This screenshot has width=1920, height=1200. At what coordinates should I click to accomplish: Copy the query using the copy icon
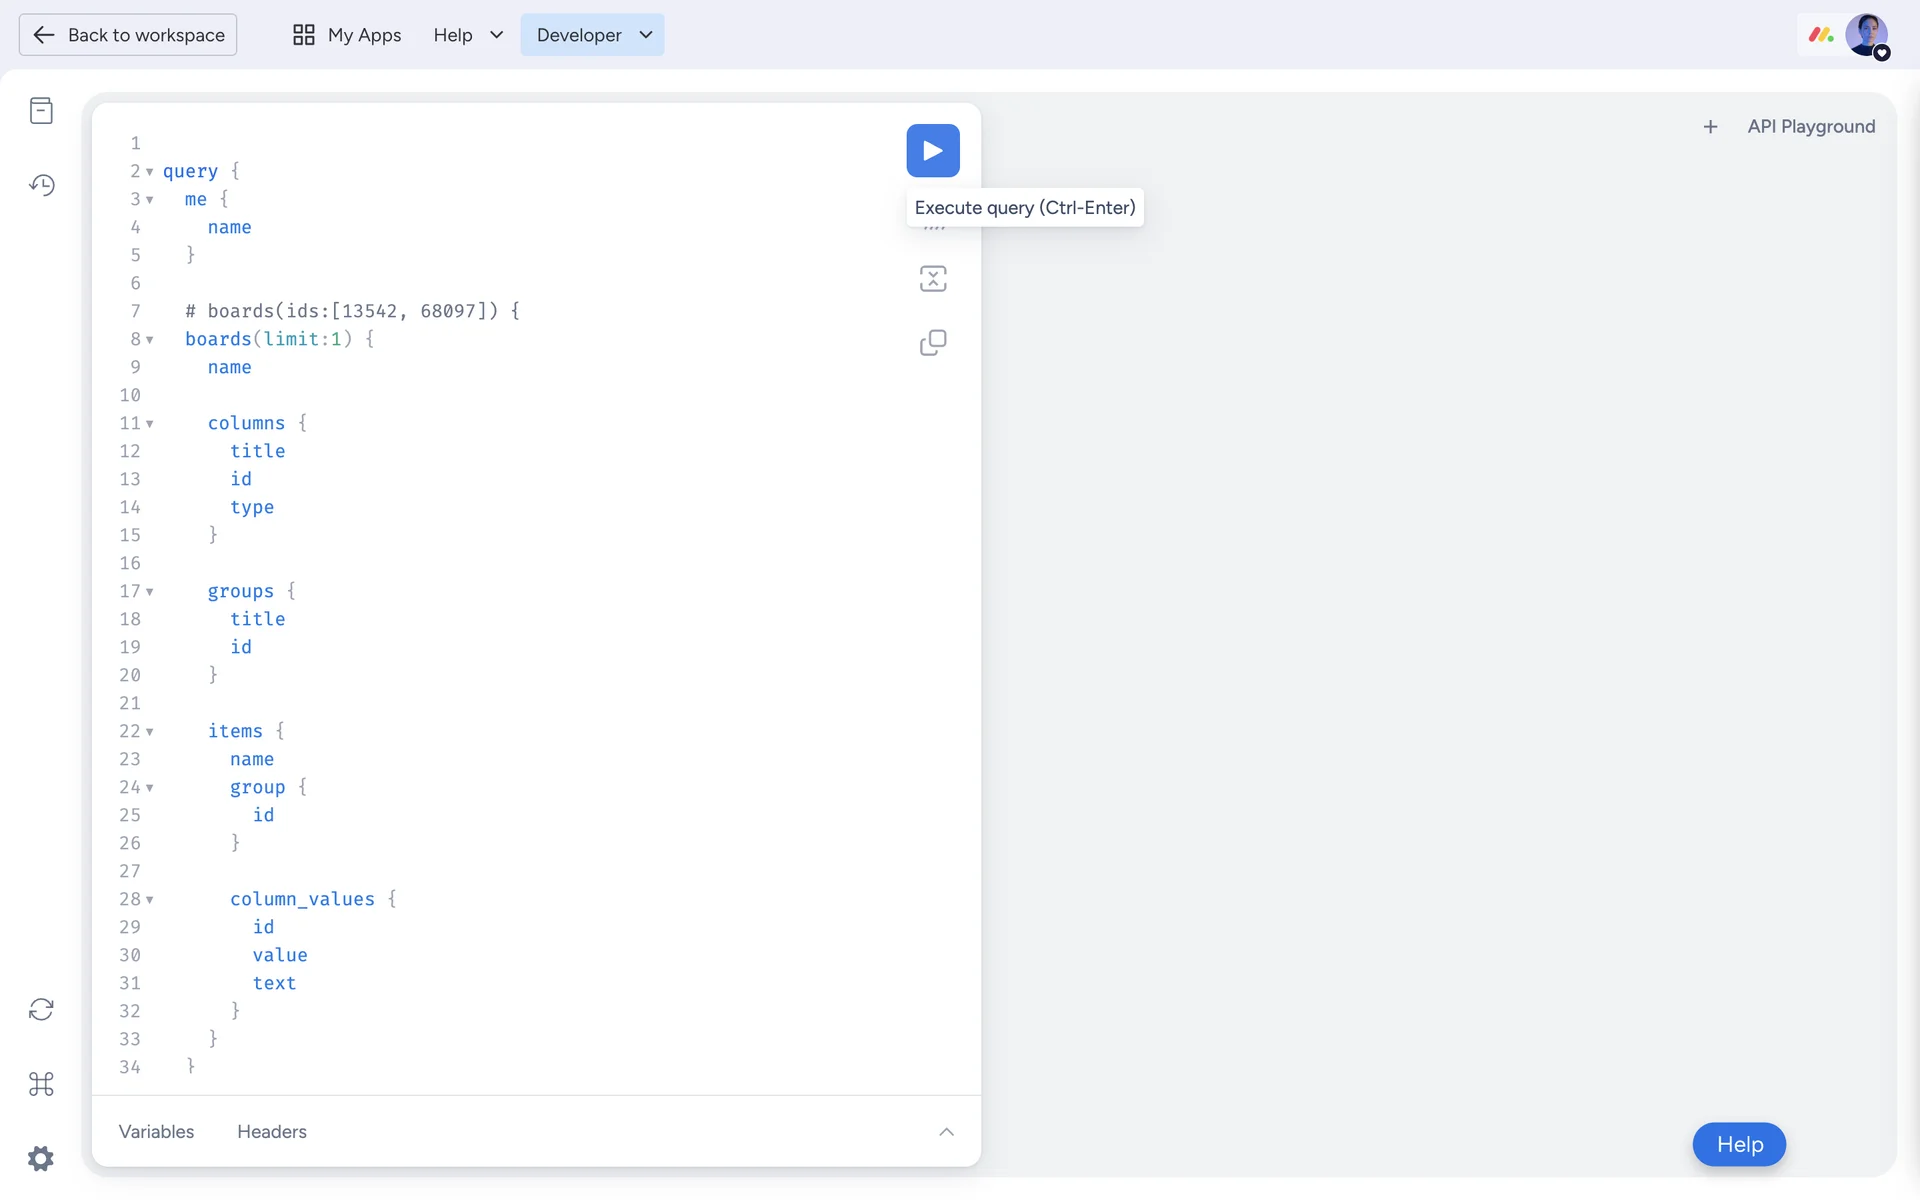[932, 343]
